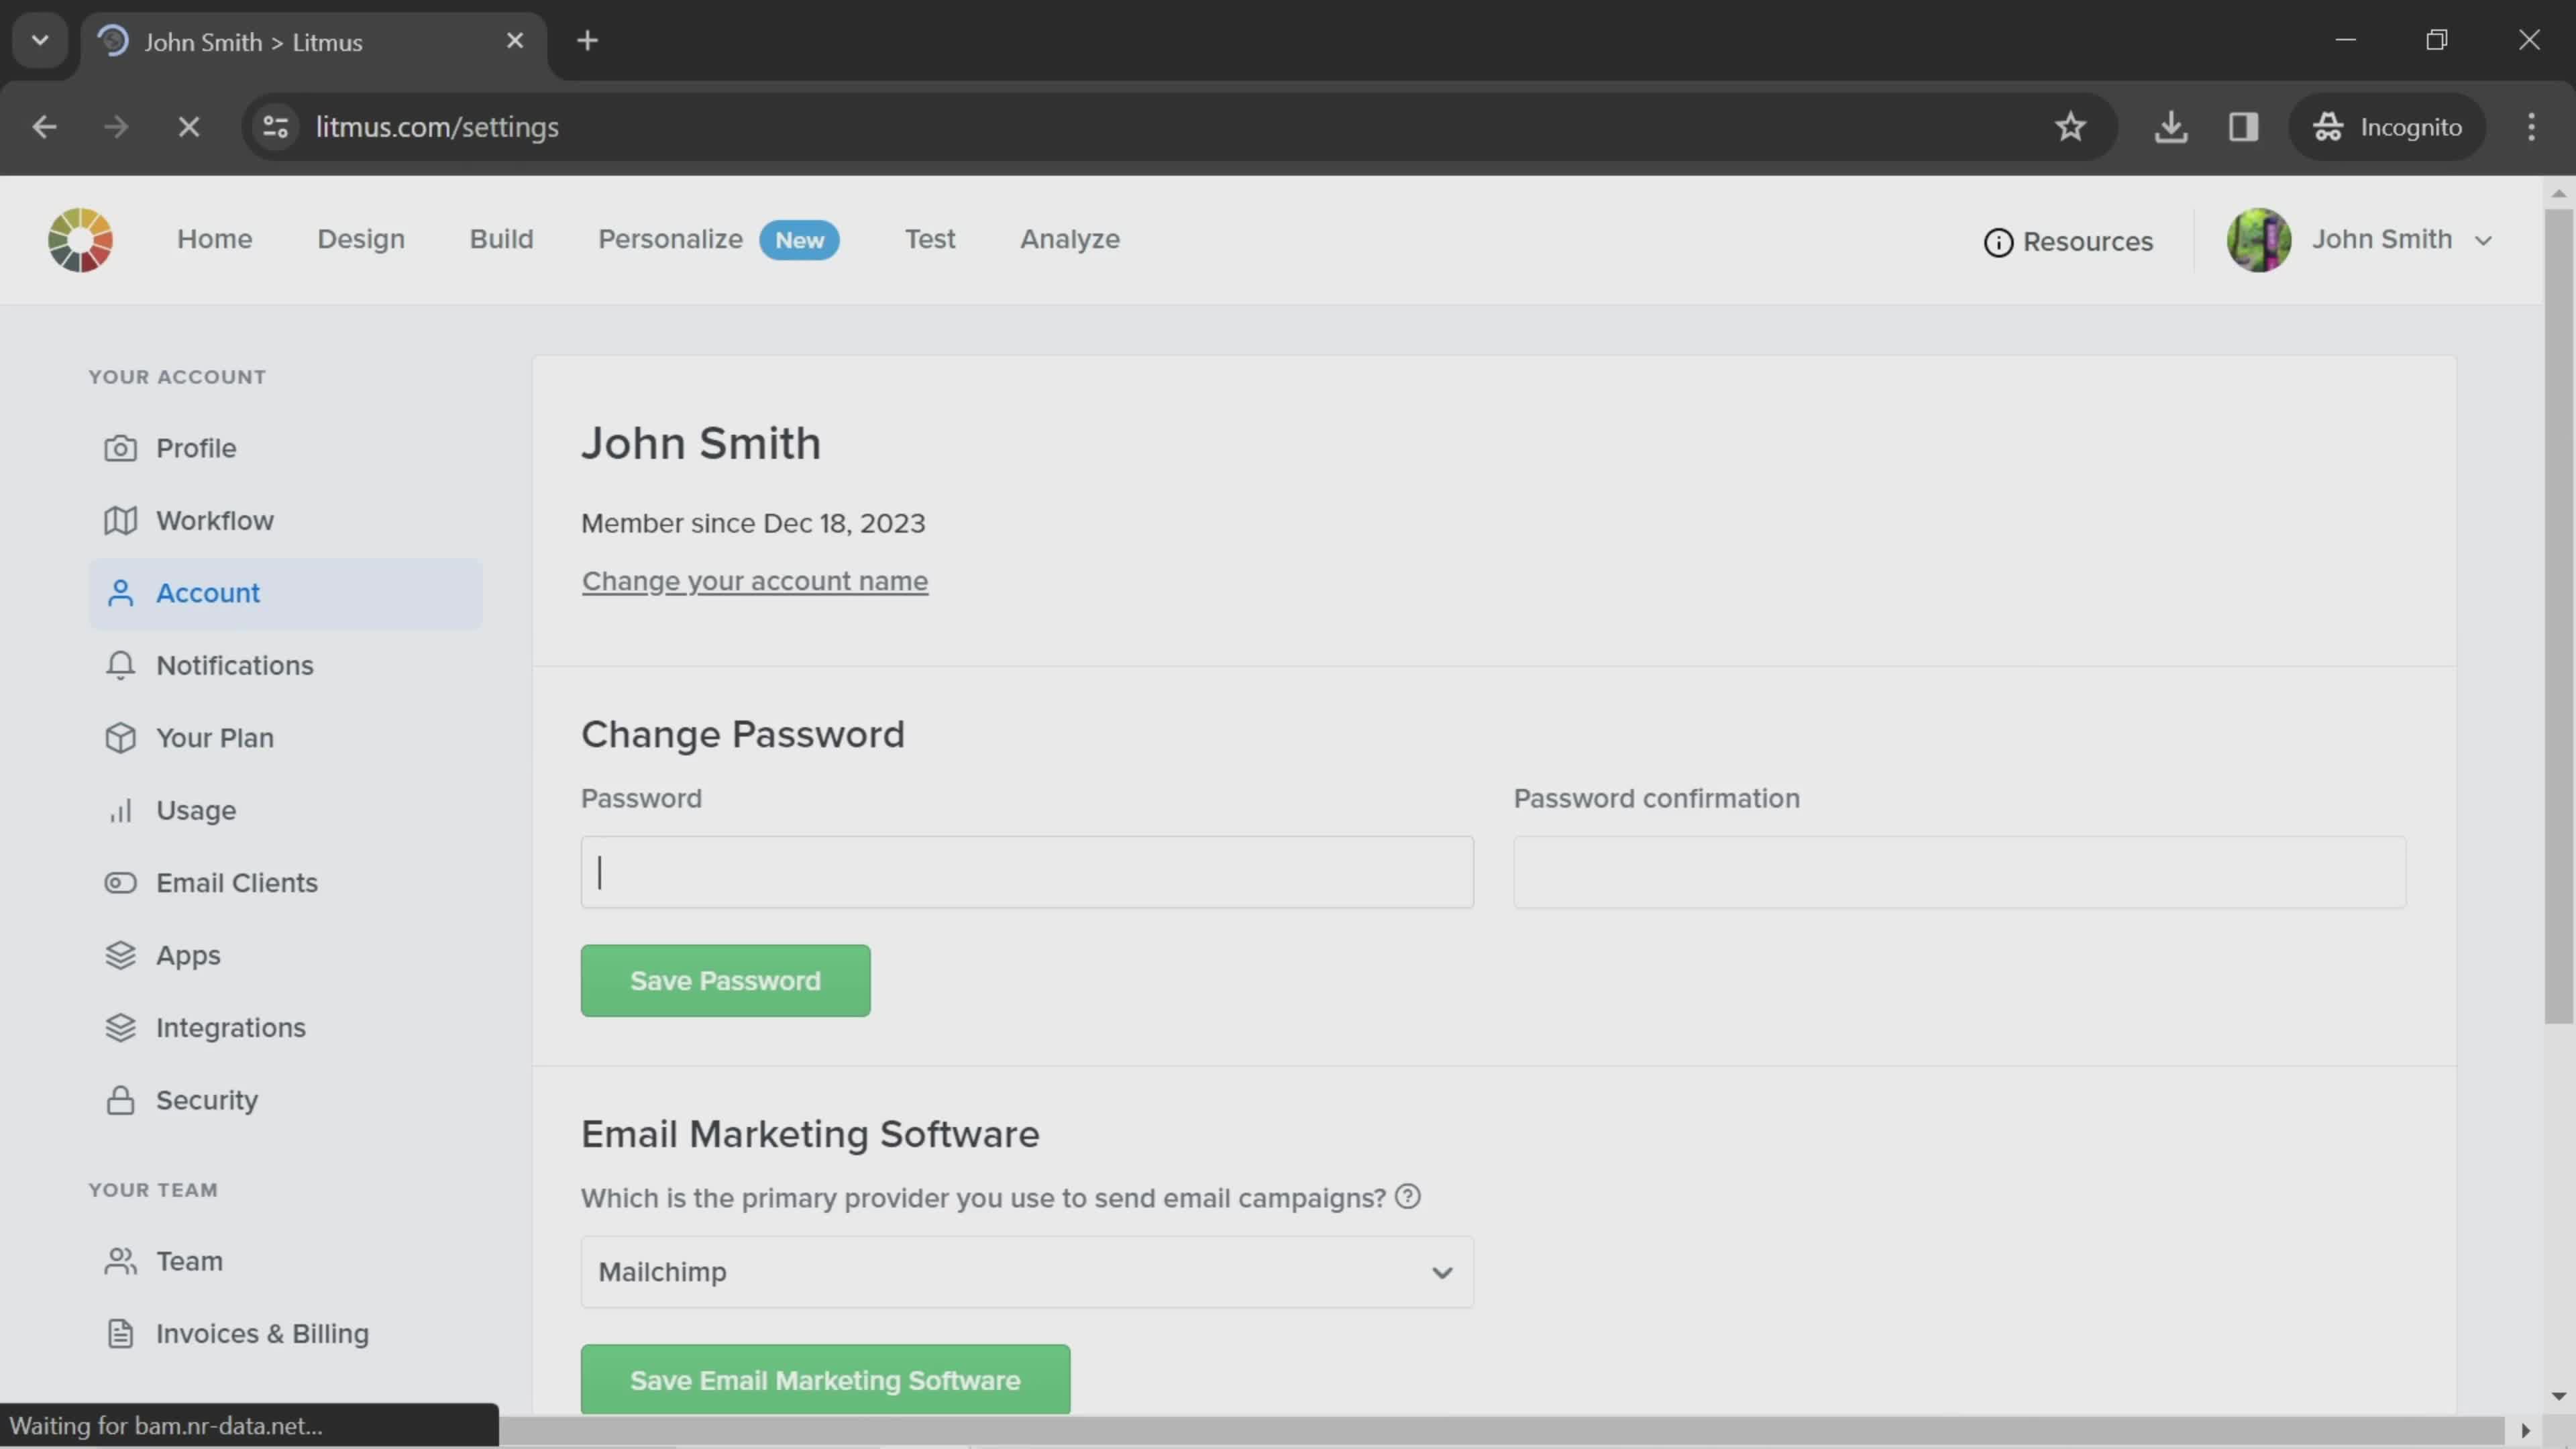Select the Email Clients eye icon
Viewport: 2576px width, 1449px height.
click(x=120, y=882)
